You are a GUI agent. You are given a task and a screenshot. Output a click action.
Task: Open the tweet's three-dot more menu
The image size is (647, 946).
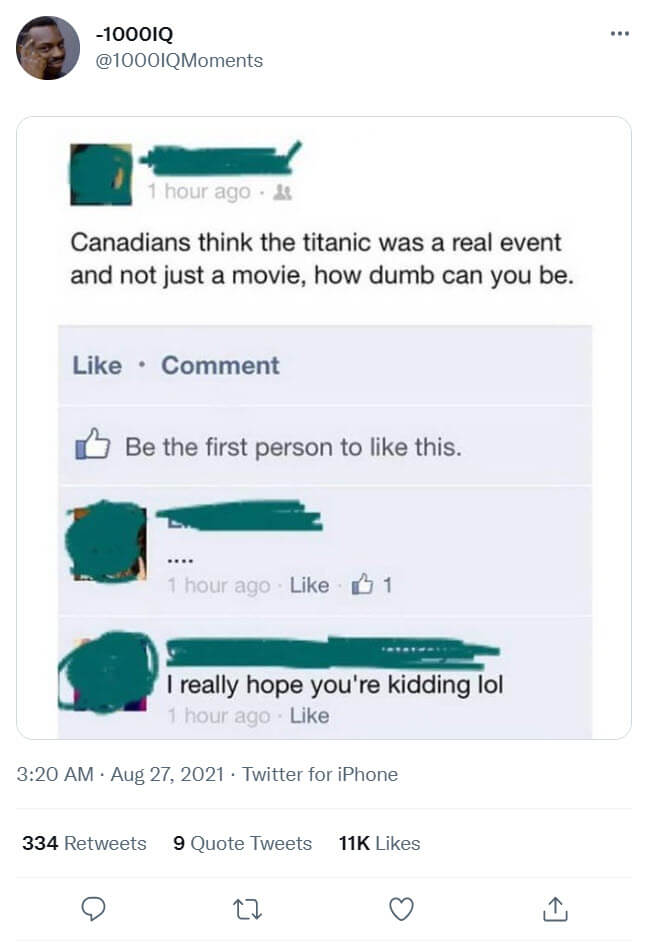click(x=620, y=34)
